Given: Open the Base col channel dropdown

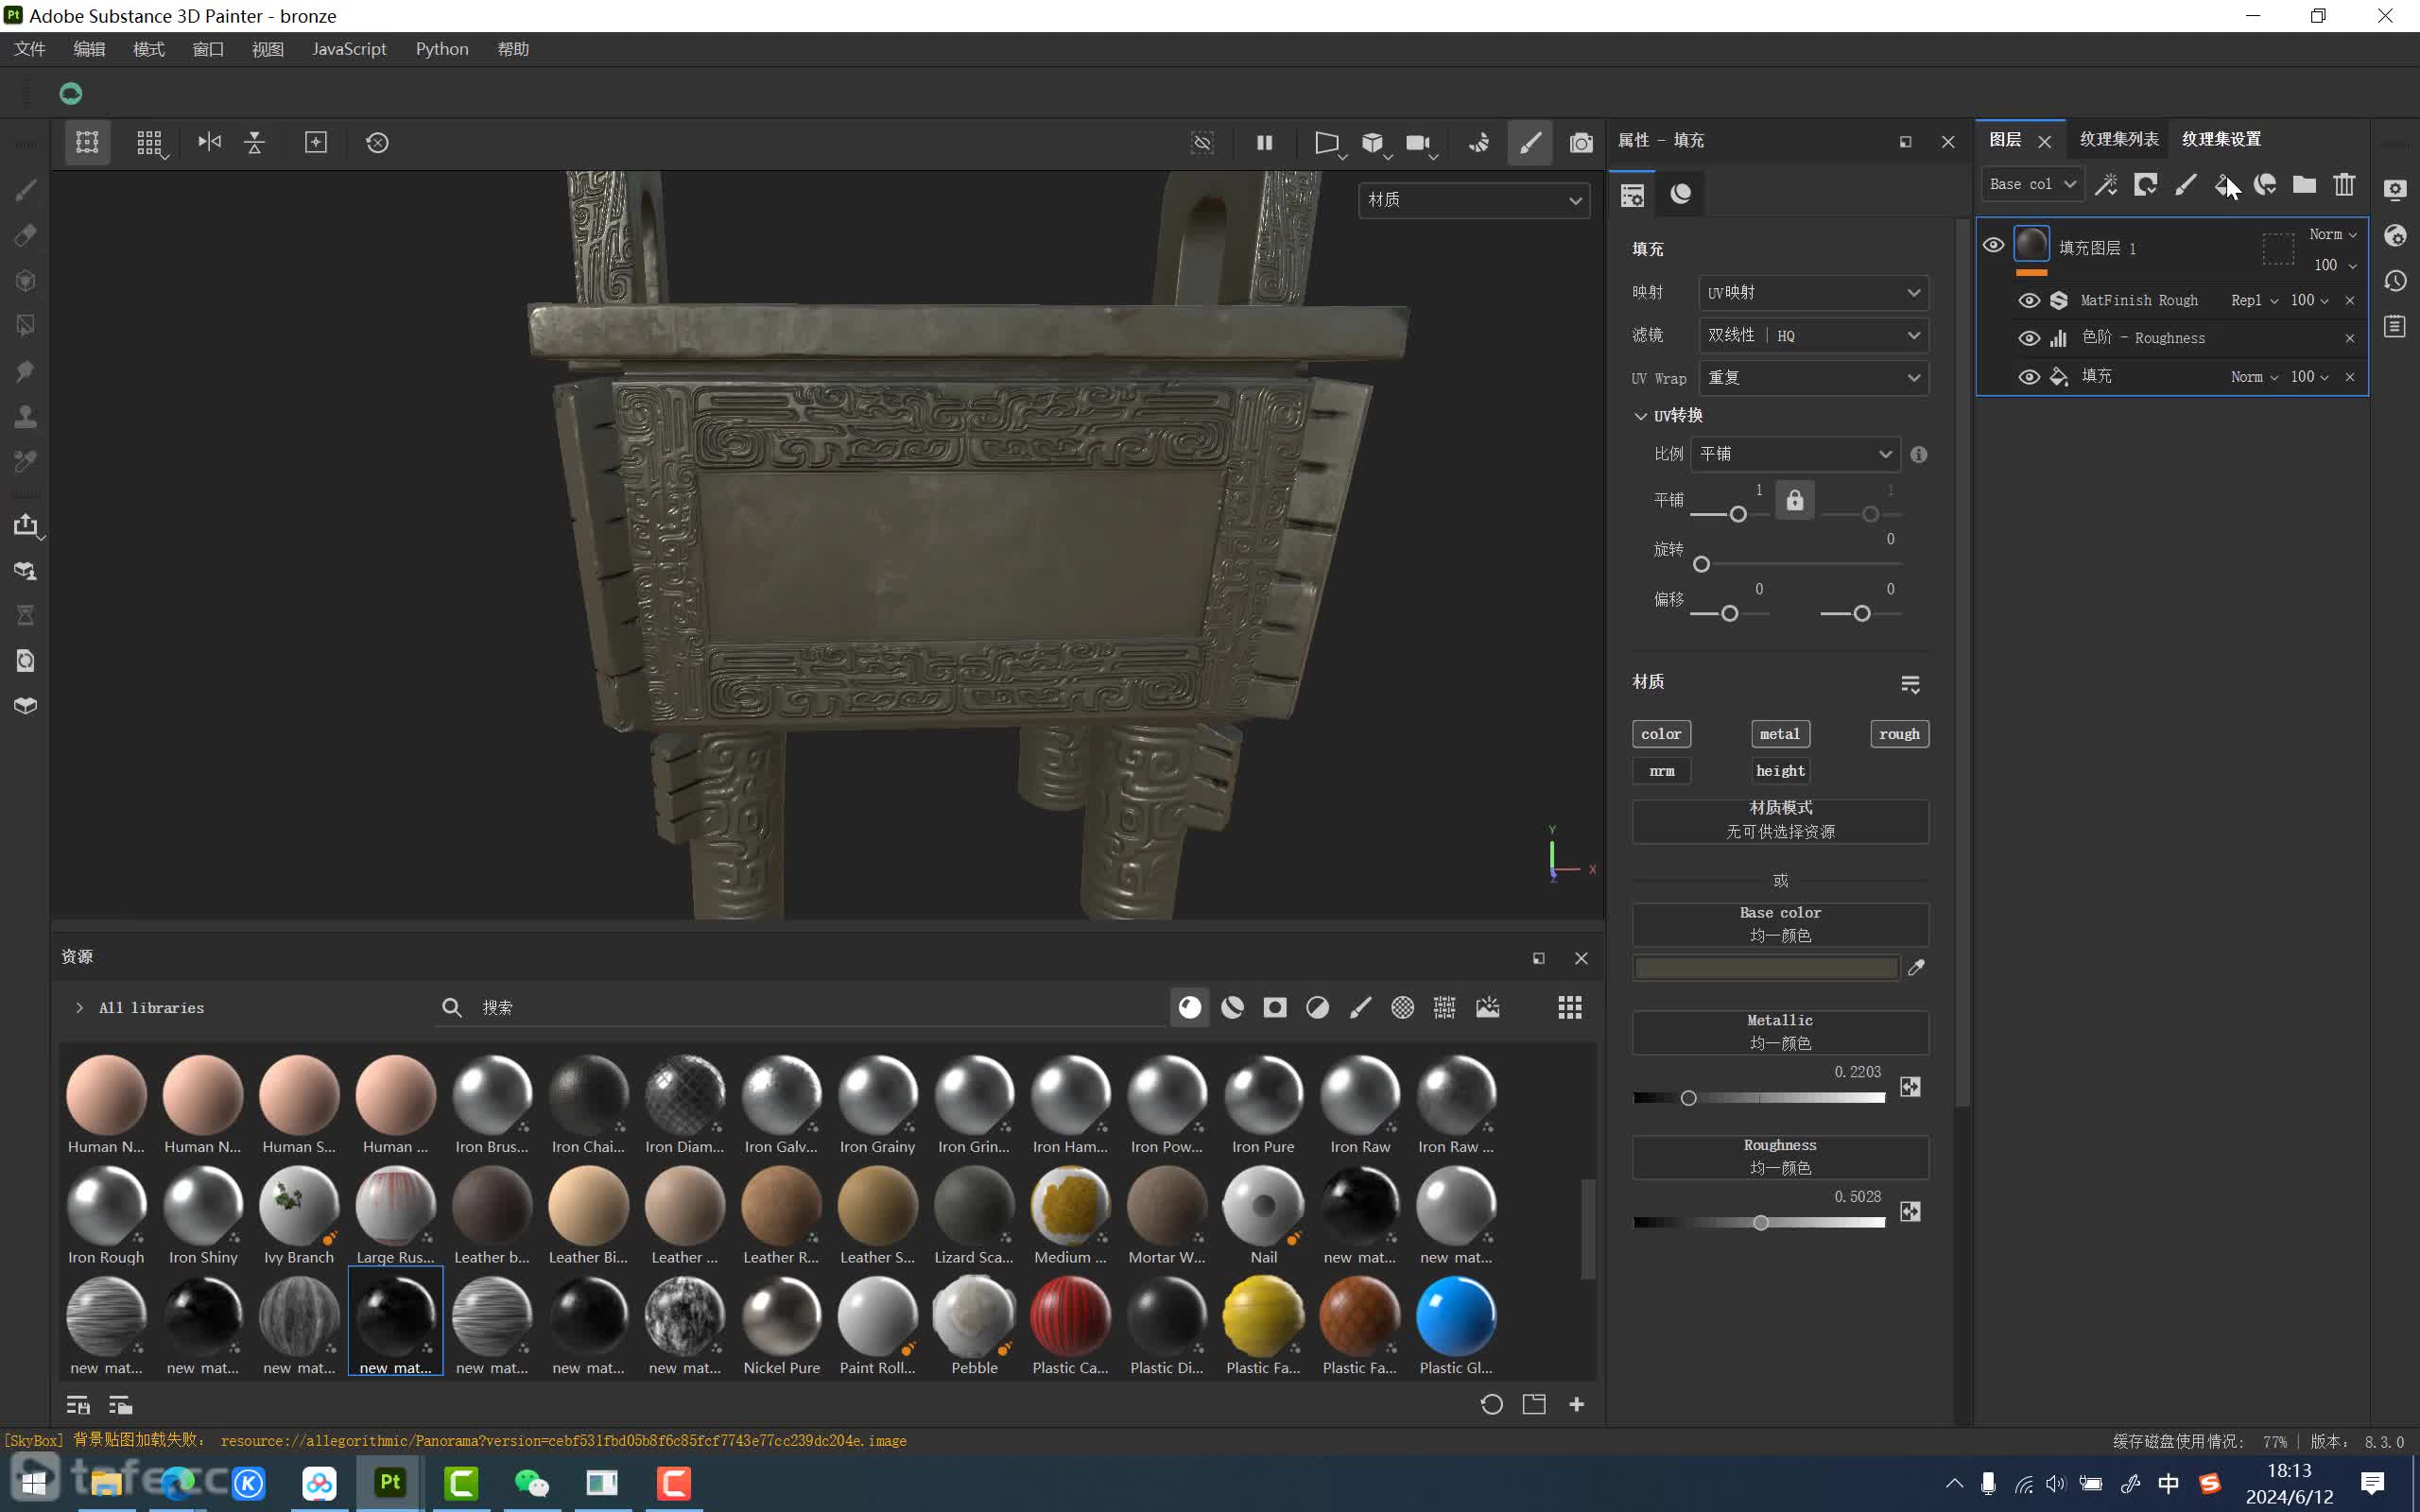Looking at the screenshot, I should click(2033, 184).
